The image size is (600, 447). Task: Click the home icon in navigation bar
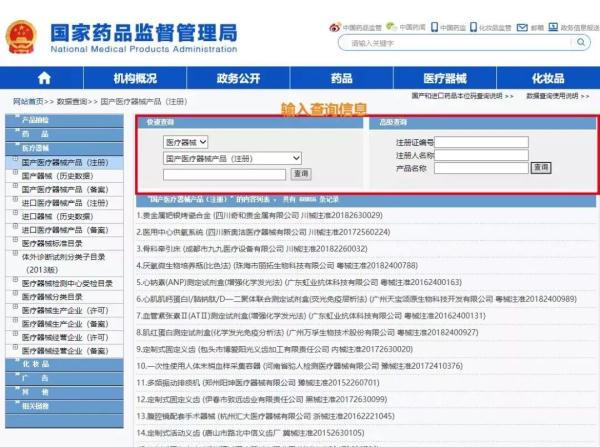44,77
